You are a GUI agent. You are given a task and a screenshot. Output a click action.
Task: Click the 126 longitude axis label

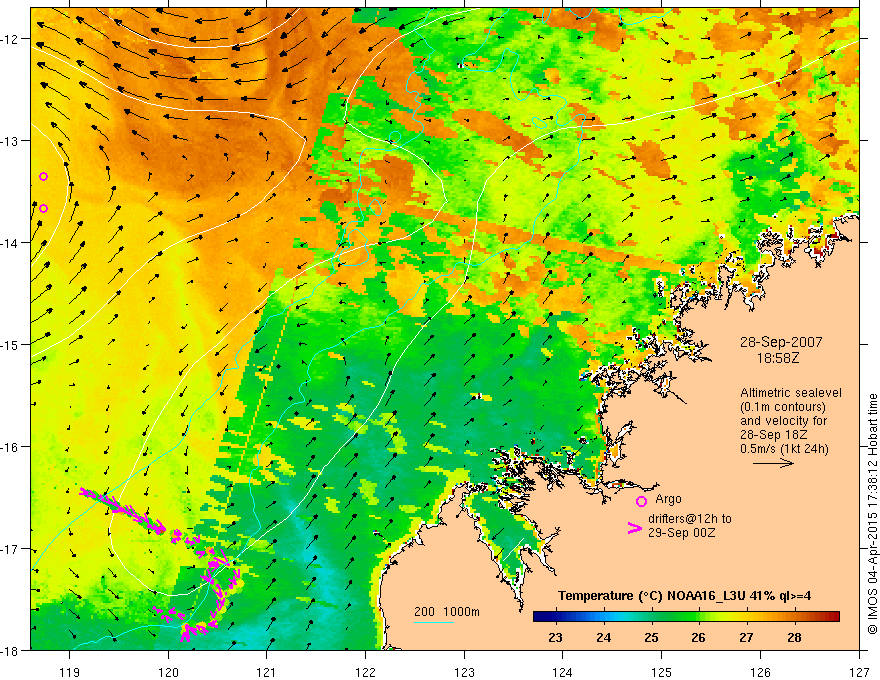pos(760,672)
